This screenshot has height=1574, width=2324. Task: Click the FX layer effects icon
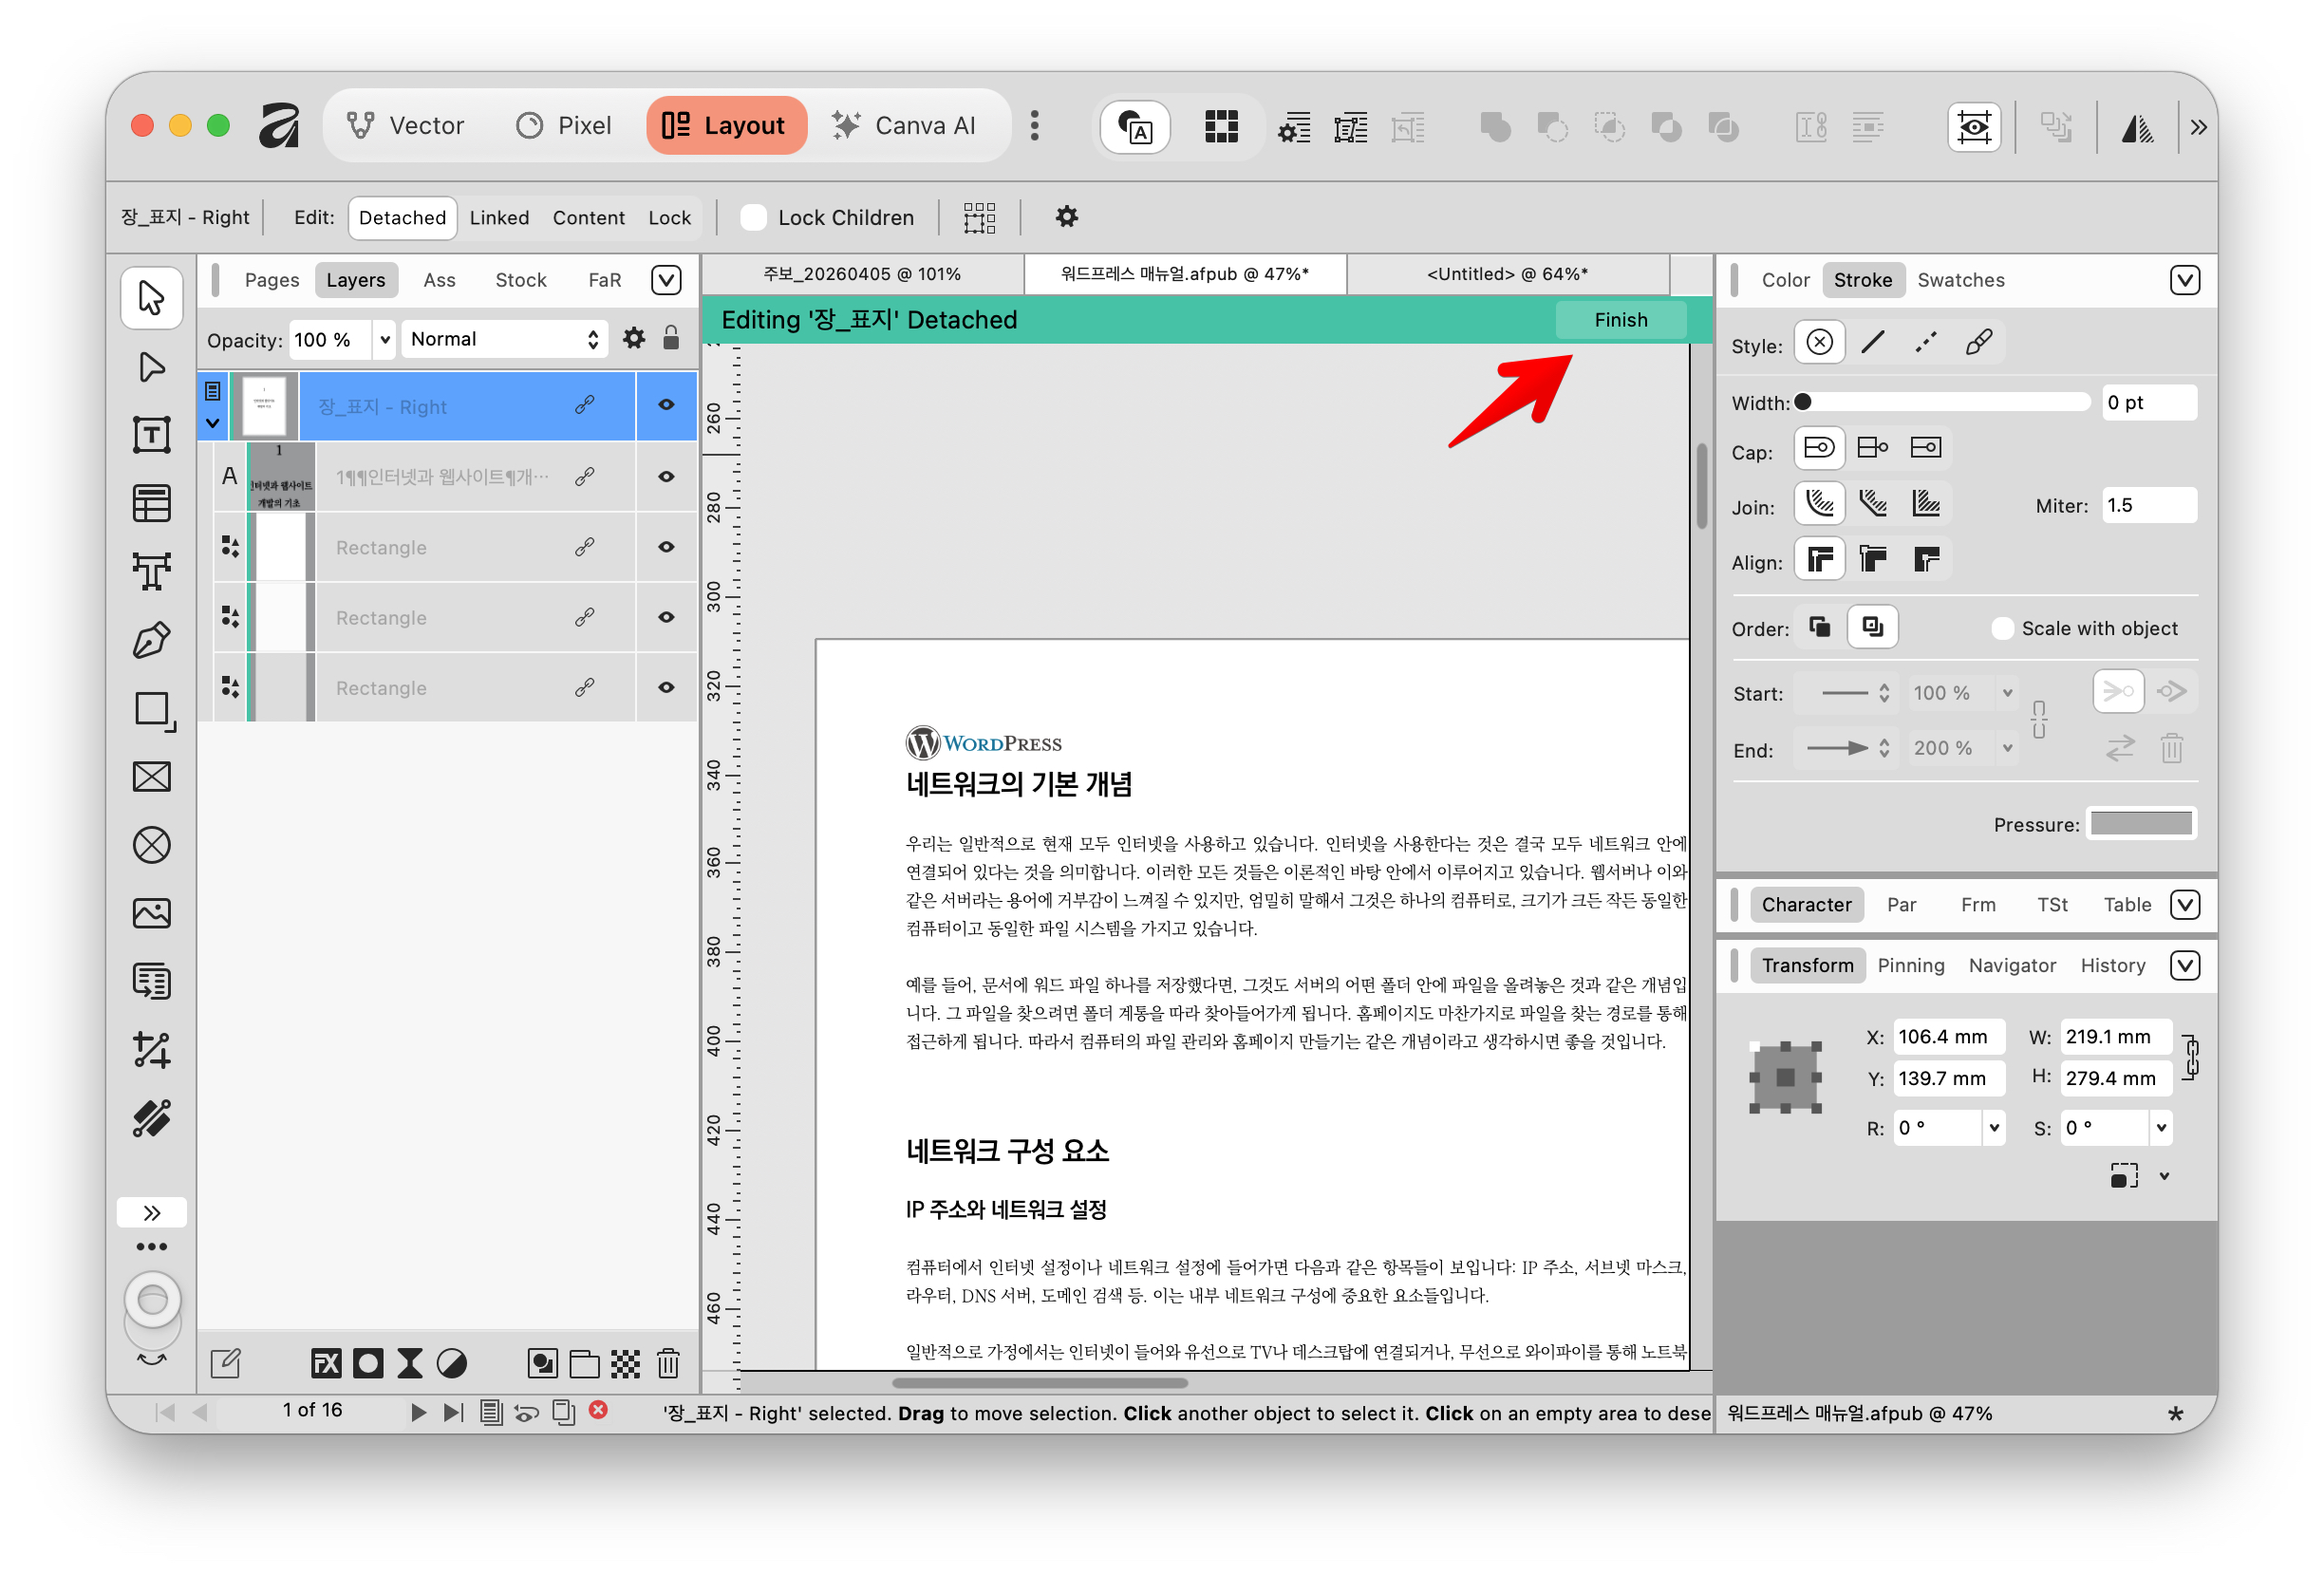(x=325, y=1363)
